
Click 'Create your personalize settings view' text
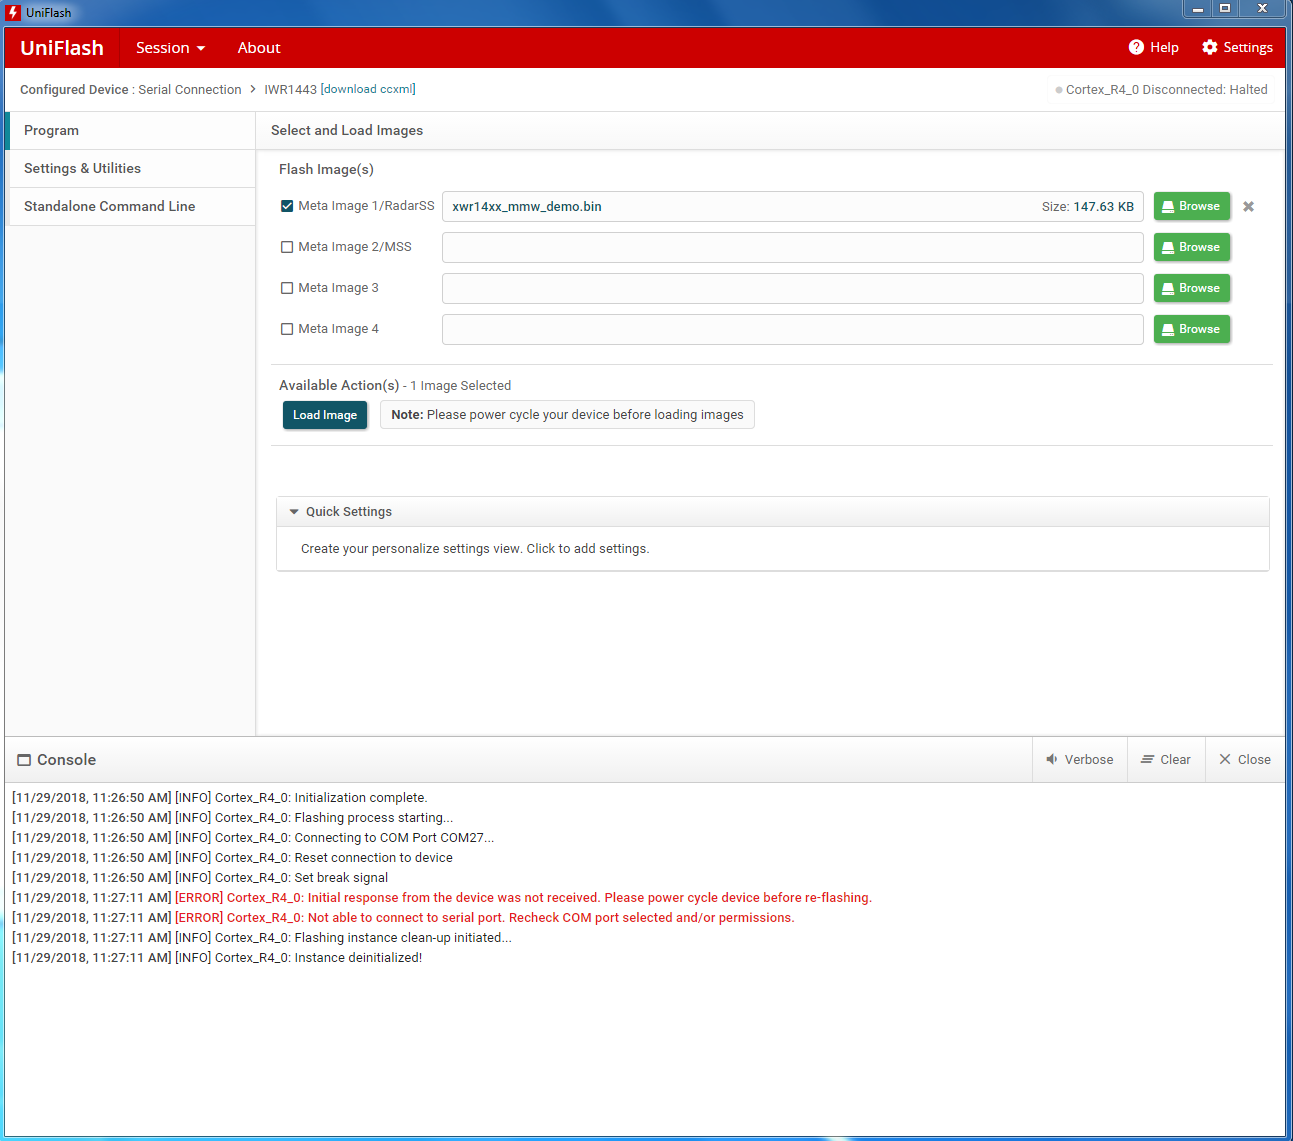point(475,549)
